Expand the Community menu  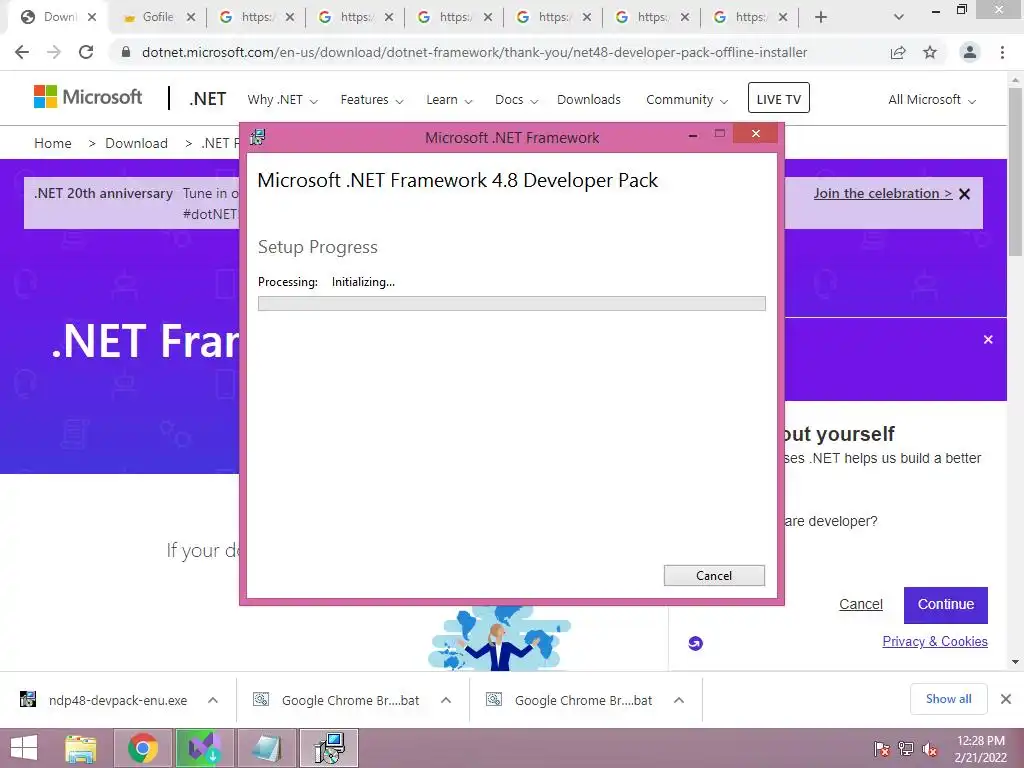pos(686,100)
